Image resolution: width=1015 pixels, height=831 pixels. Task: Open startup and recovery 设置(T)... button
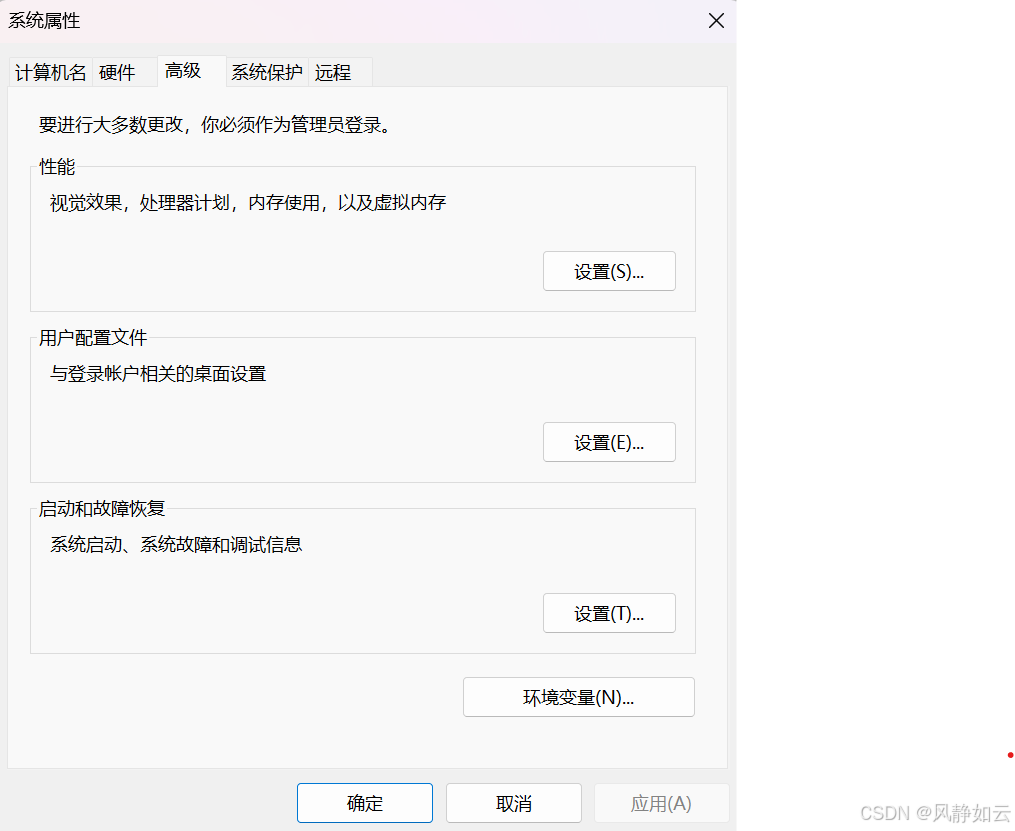(x=609, y=614)
